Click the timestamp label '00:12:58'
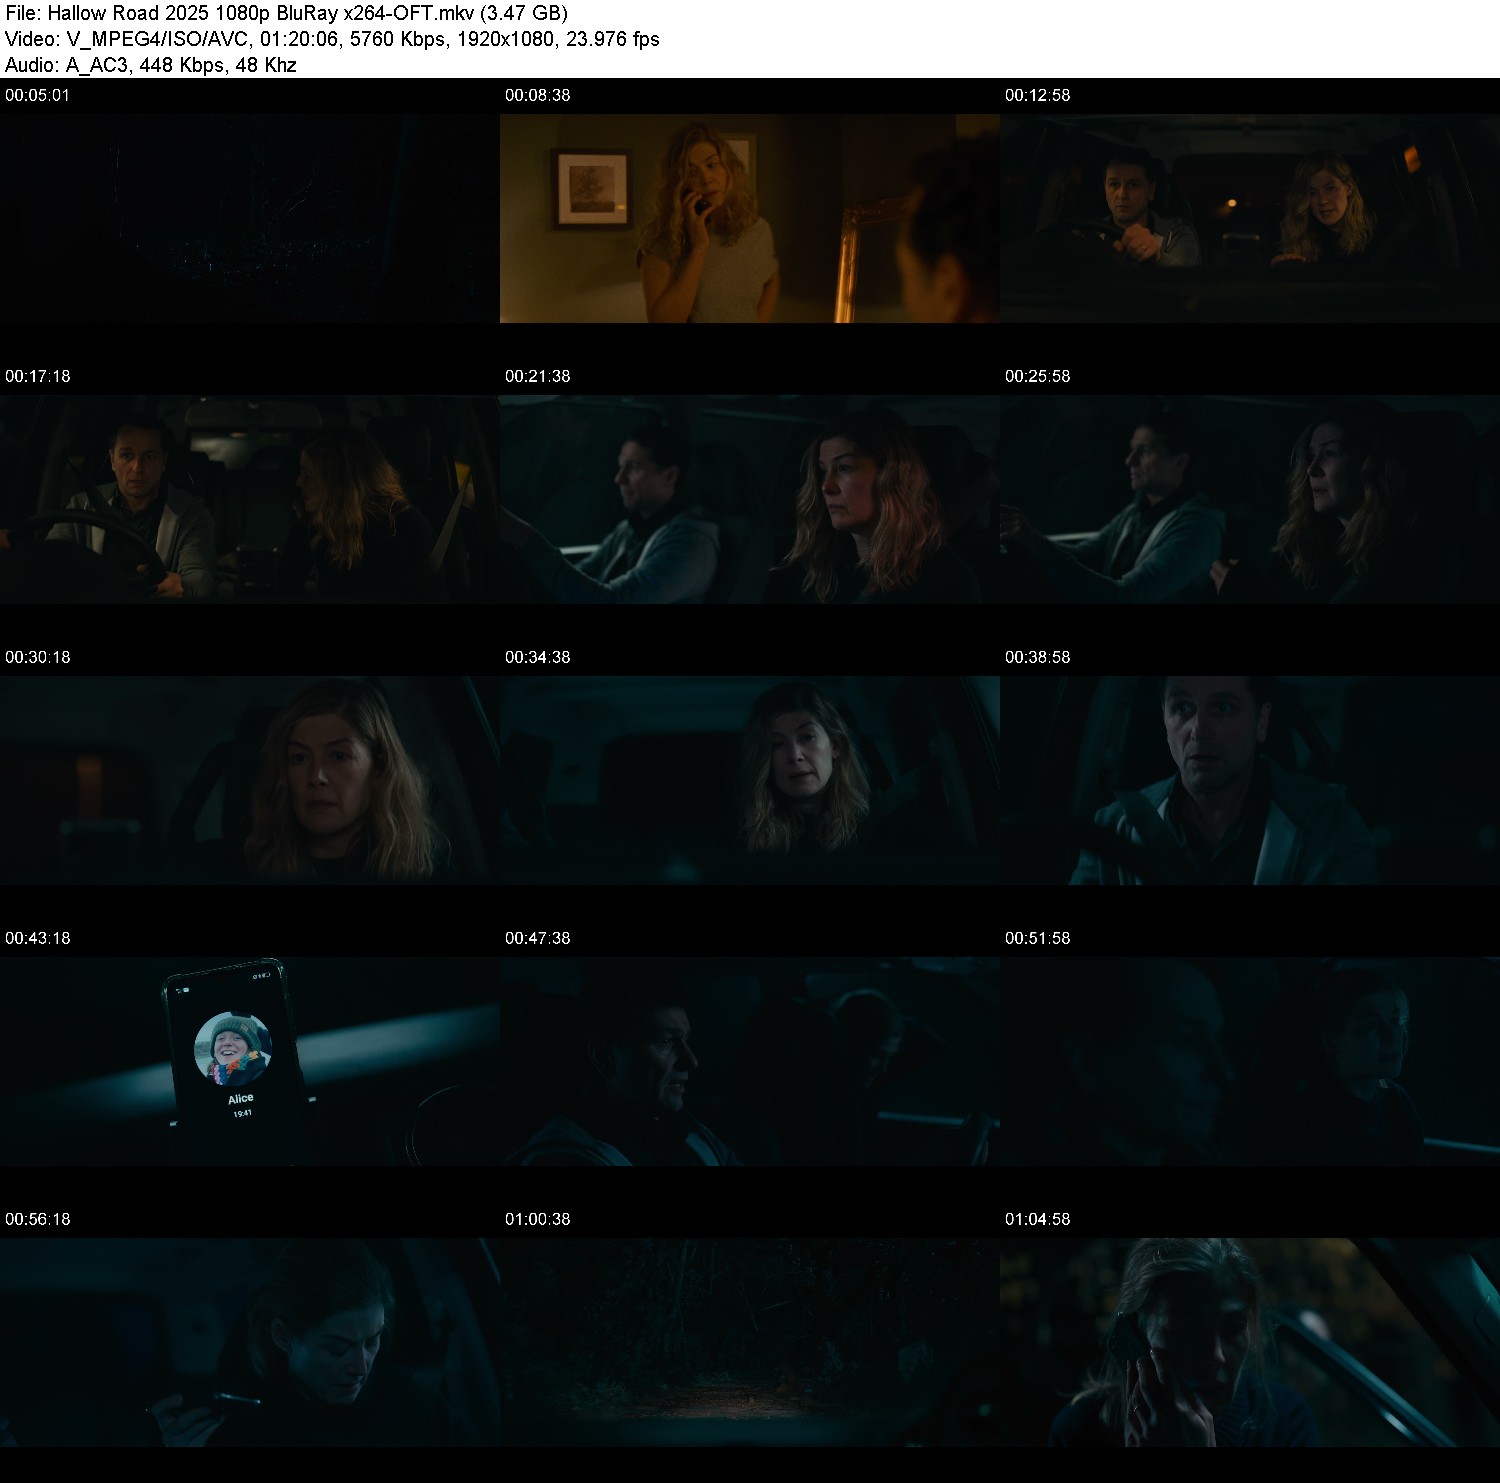The width and height of the screenshot is (1500, 1483). pos(1038,95)
